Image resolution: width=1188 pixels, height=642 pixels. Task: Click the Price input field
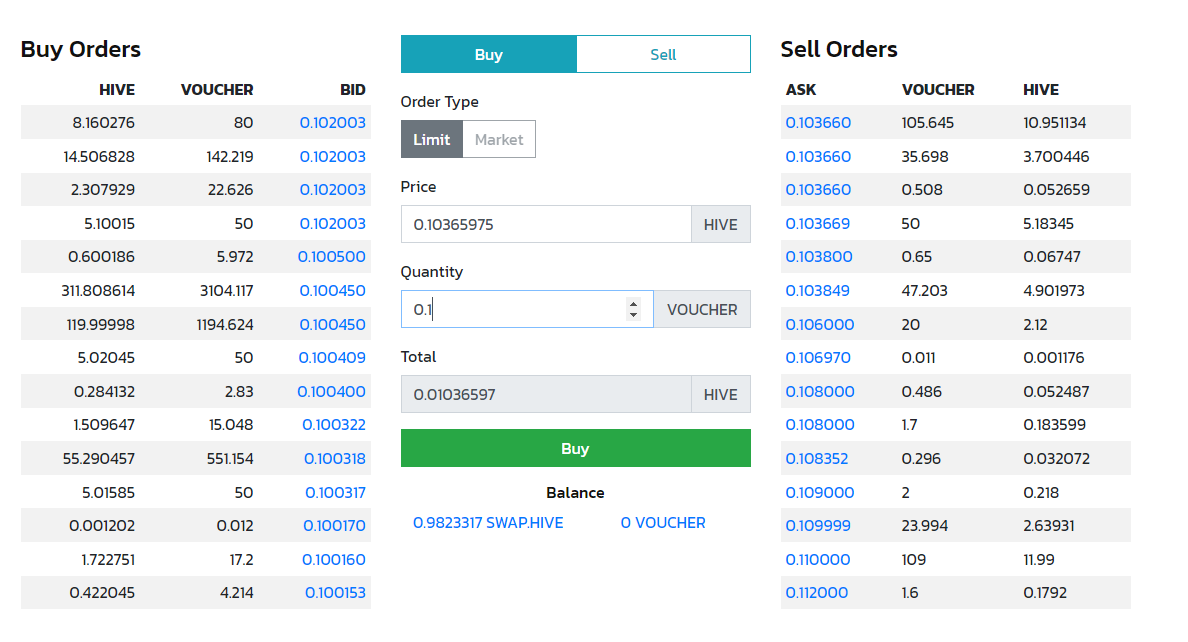(x=546, y=224)
